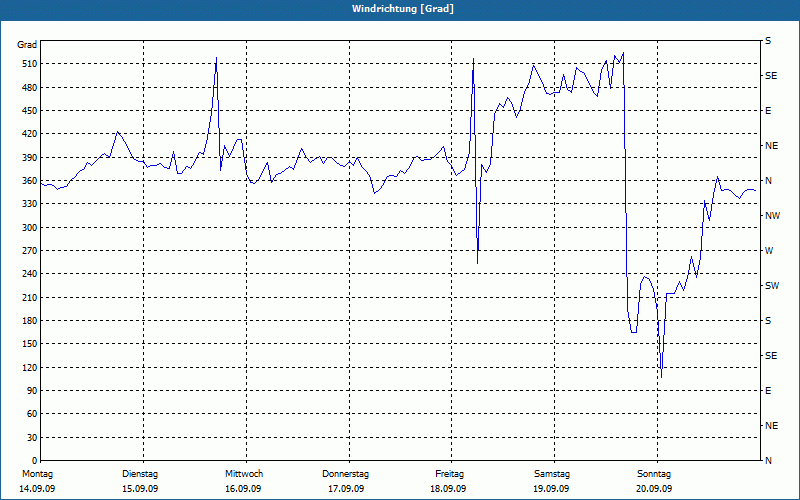Select the date "19.09.09"
The image size is (800, 500).
point(551,489)
